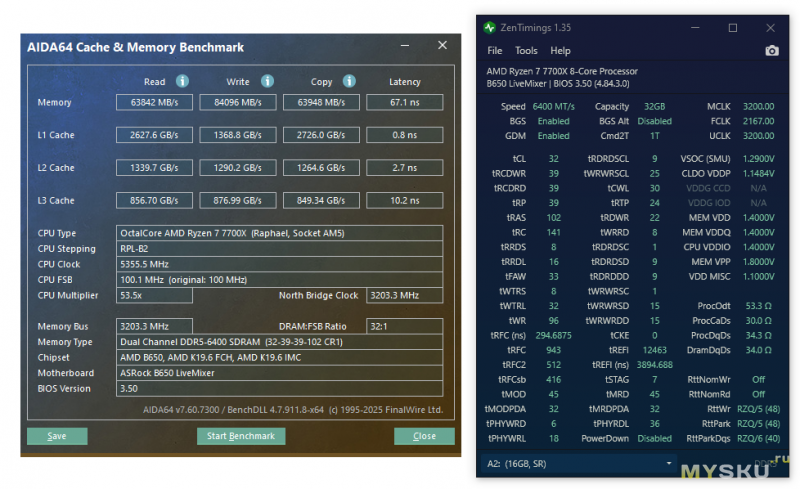This screenshot has width=800, height=489.
Task: Close the AIDA64 window using the title bar X
Action: pos(442,46)
